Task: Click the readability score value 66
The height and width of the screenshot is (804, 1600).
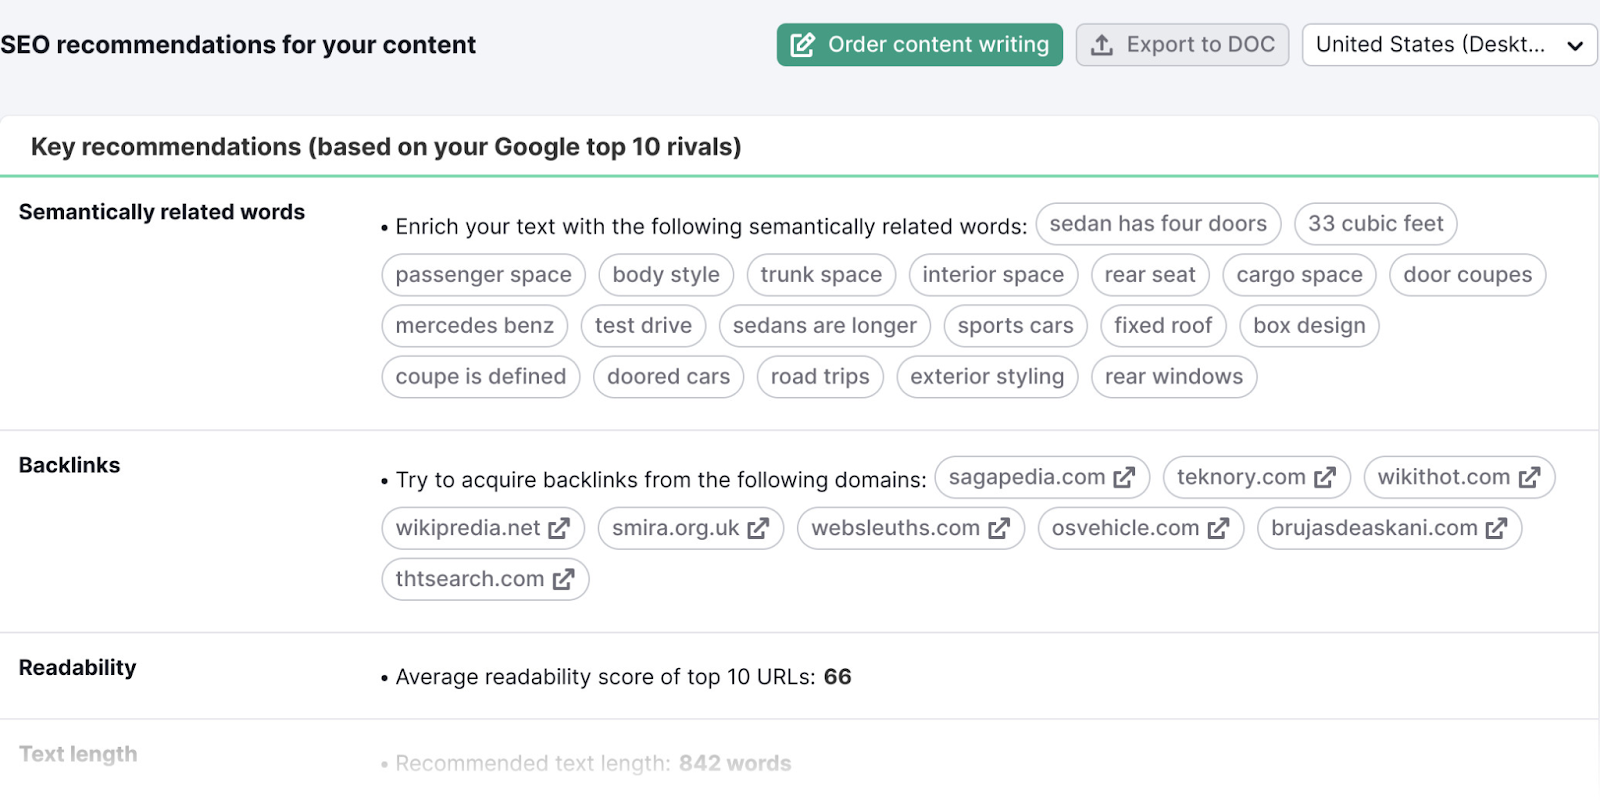Action: tap(838, 677)
